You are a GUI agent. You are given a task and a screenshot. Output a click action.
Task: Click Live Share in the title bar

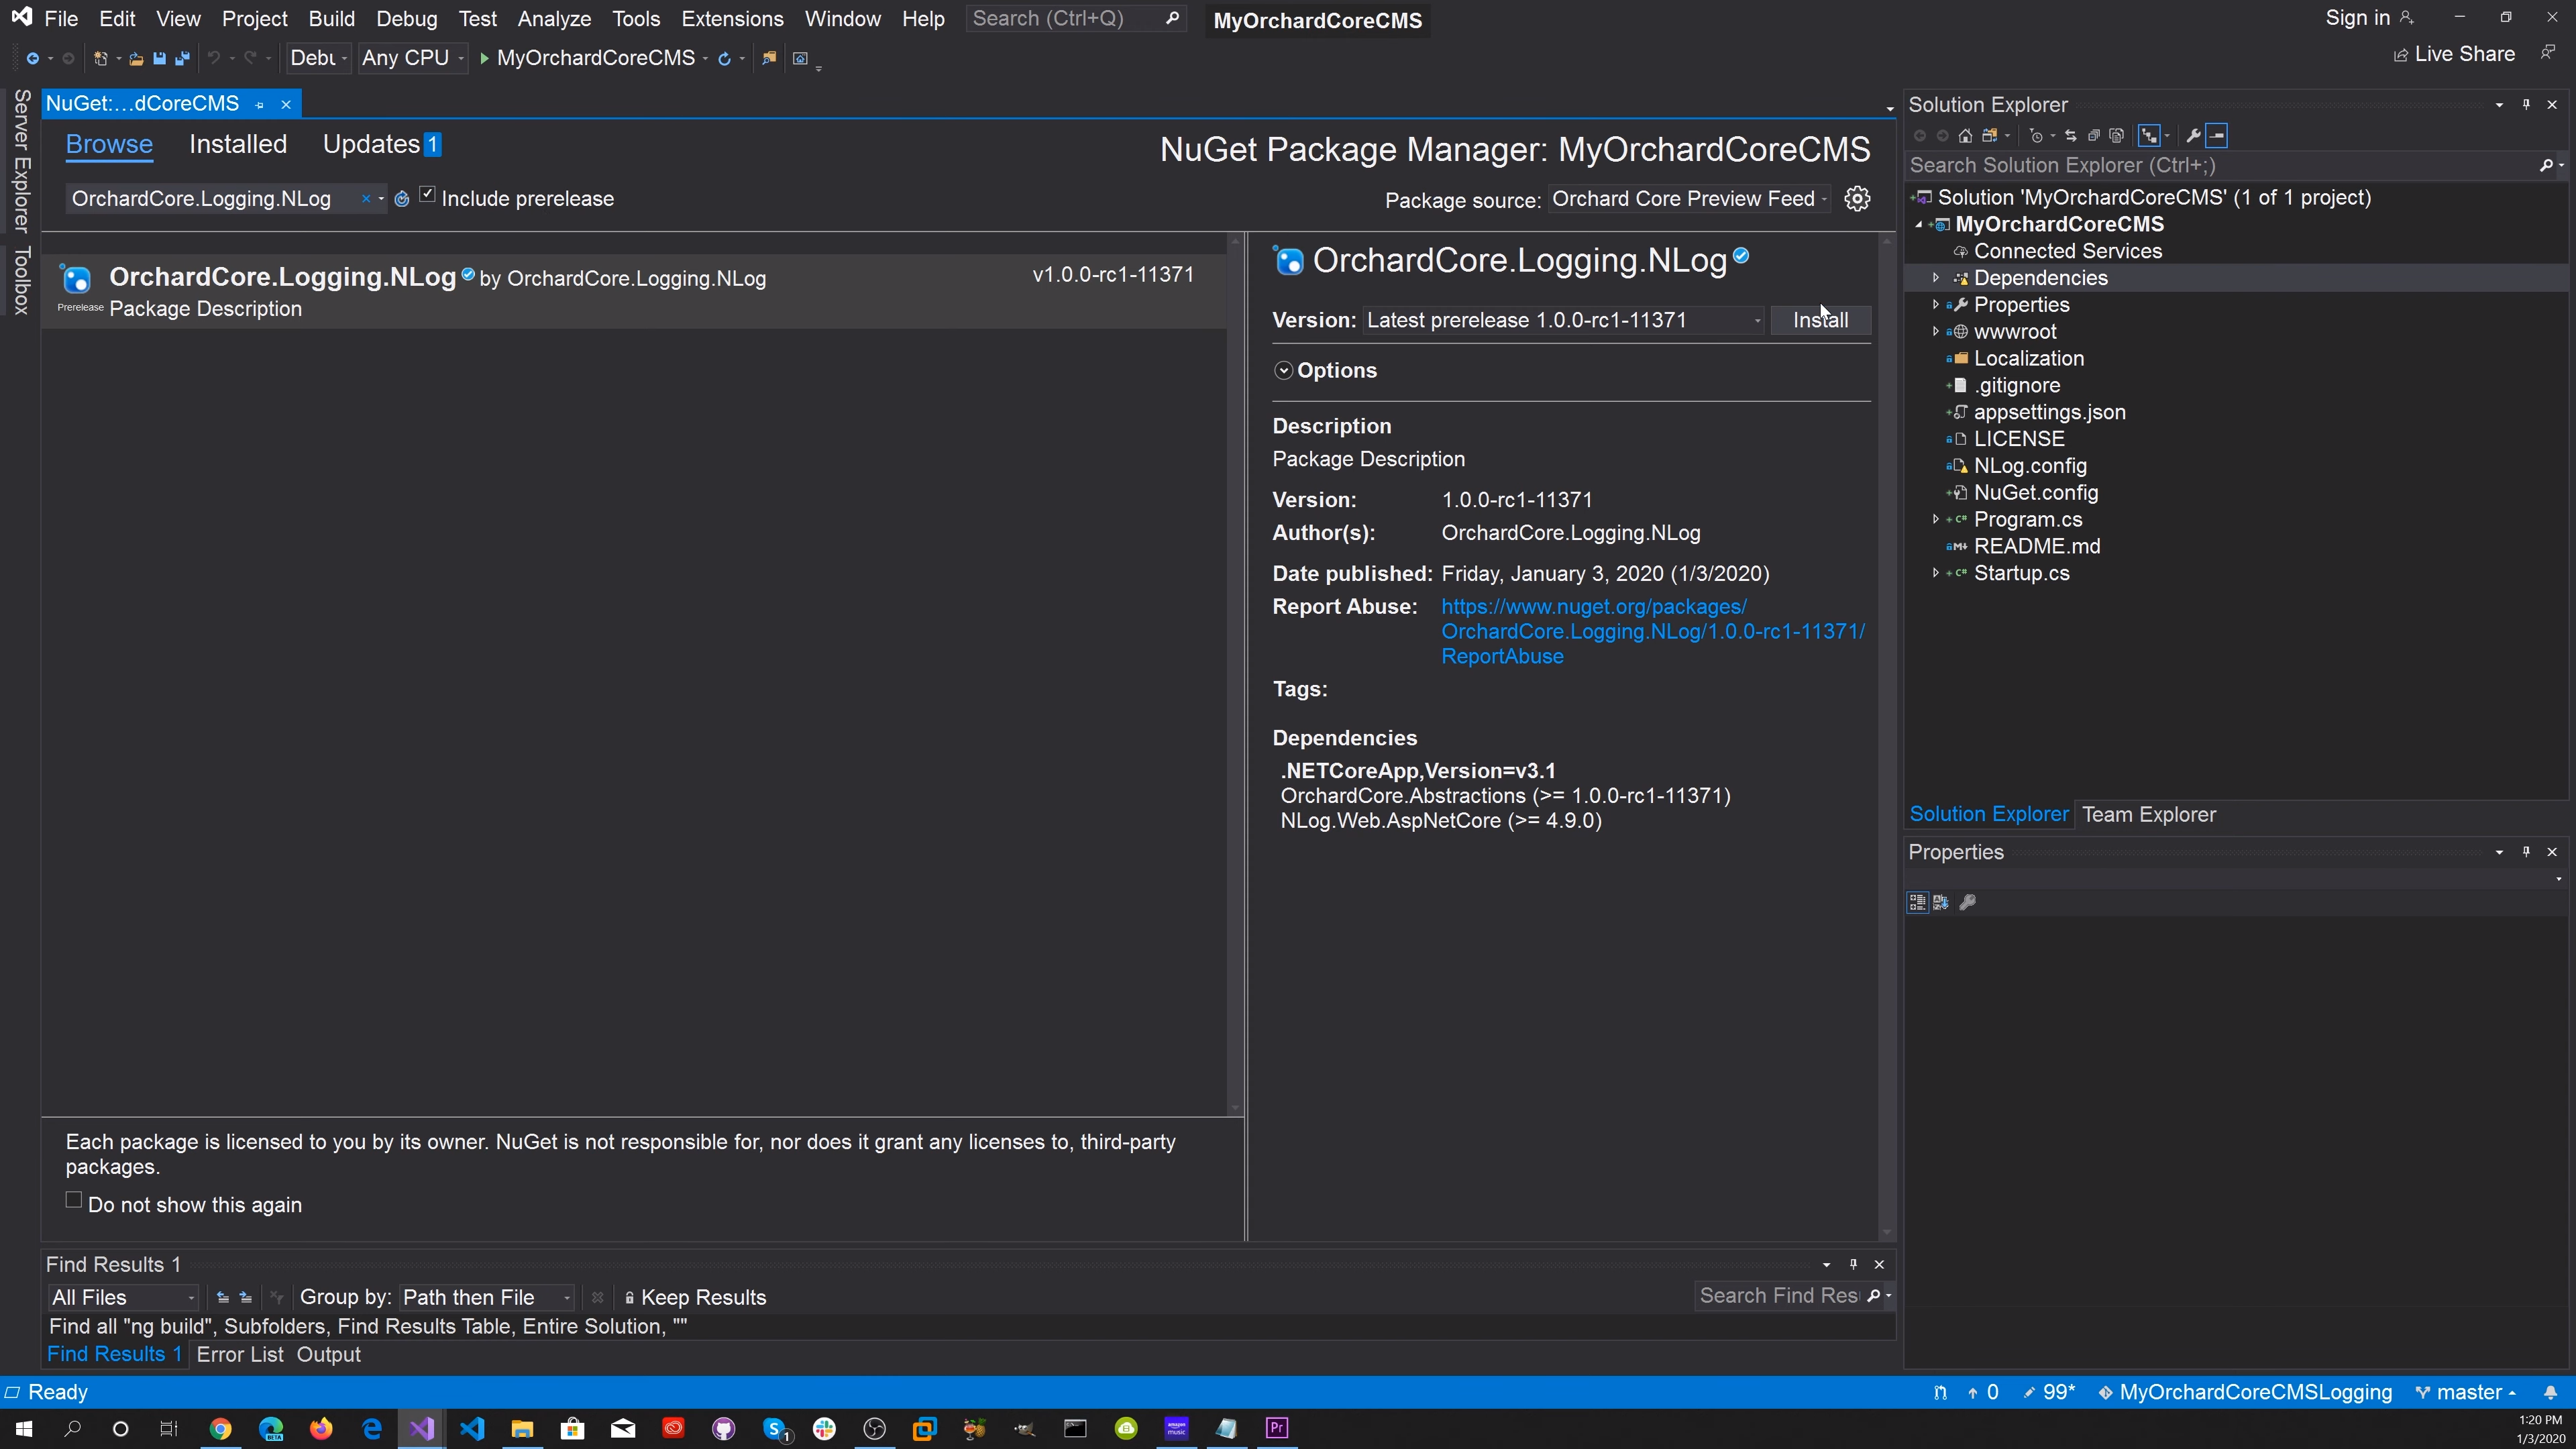point(2454,54)
